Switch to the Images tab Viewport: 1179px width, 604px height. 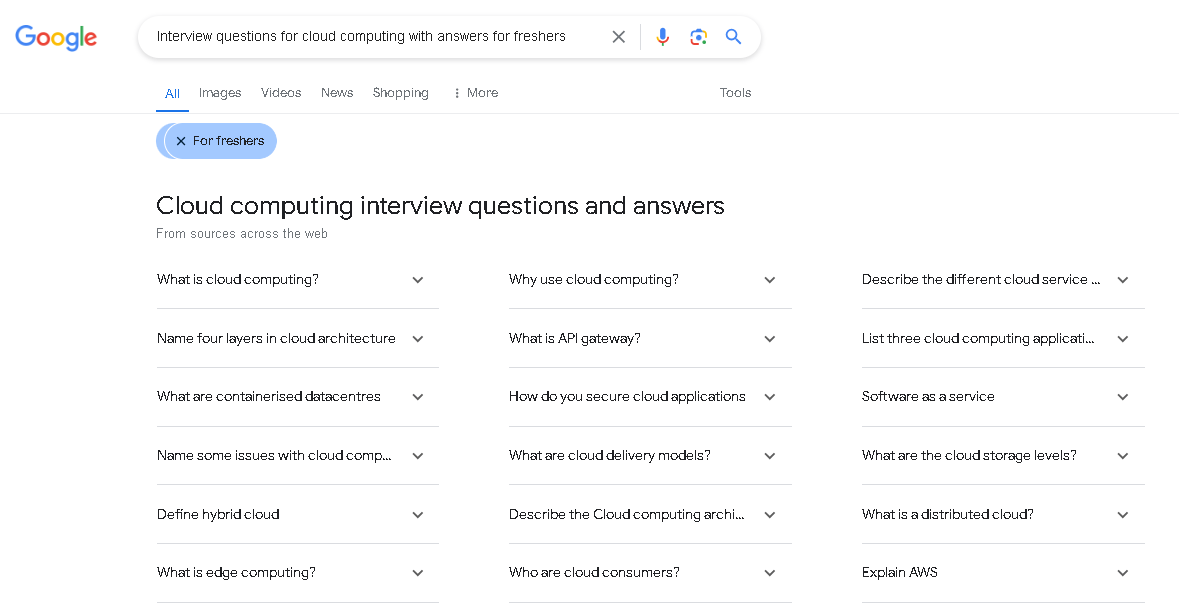coord(220,93)
